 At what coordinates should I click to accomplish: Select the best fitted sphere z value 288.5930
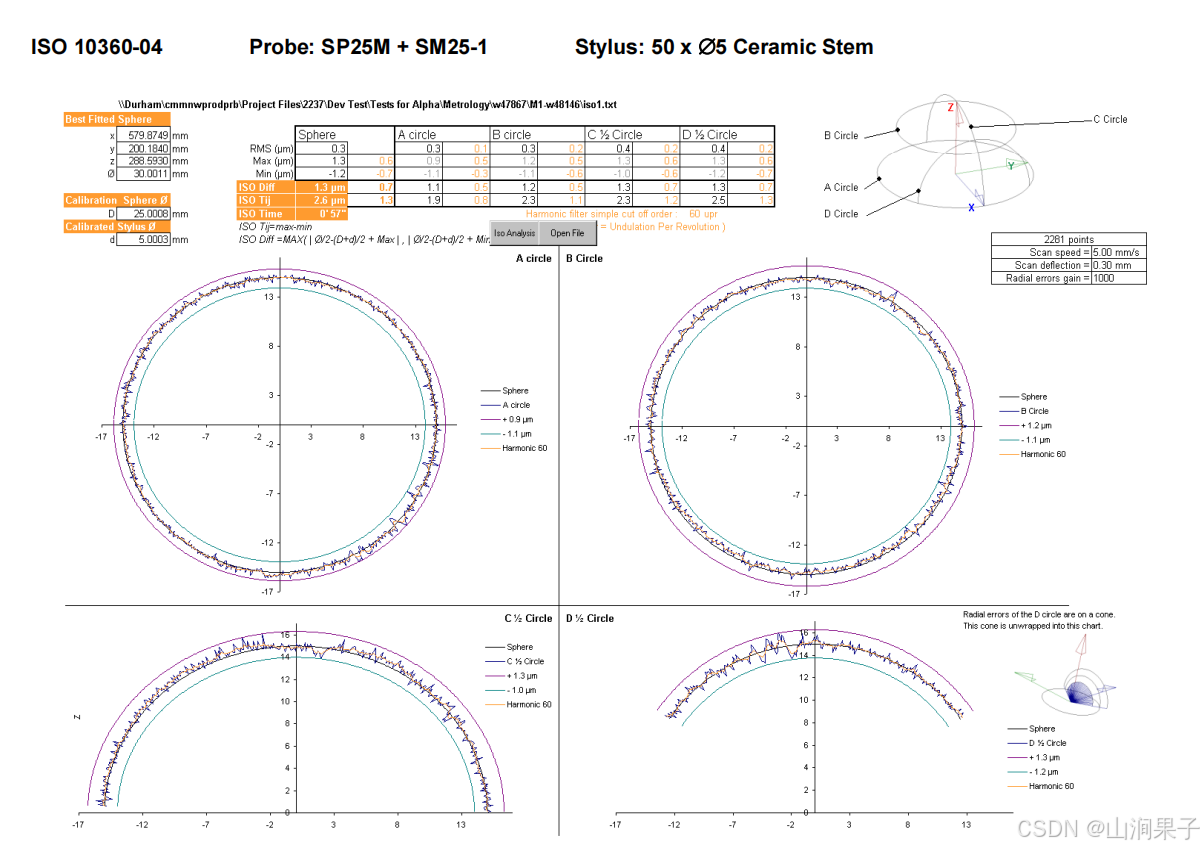pyautogui.click(x=143, y=160)
